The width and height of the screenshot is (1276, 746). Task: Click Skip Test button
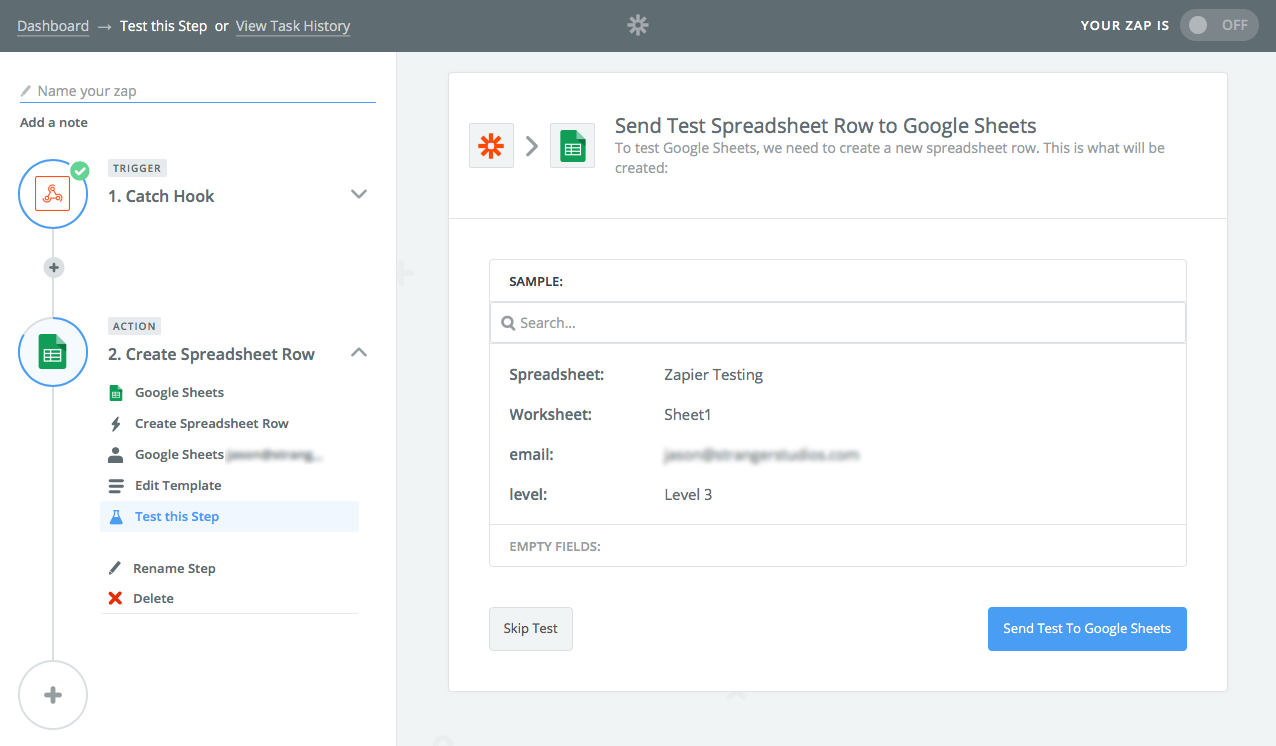coord(531,629)
